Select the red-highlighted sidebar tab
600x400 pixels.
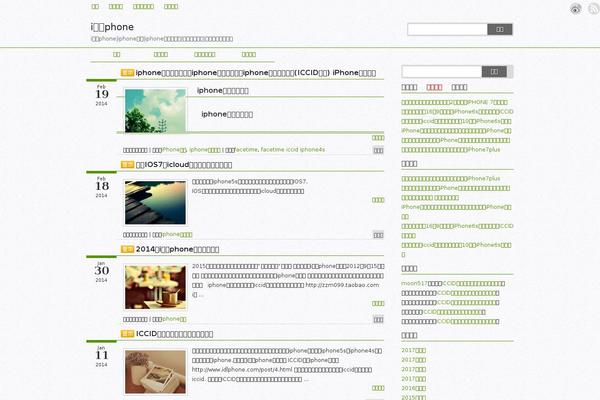point(434,87)
